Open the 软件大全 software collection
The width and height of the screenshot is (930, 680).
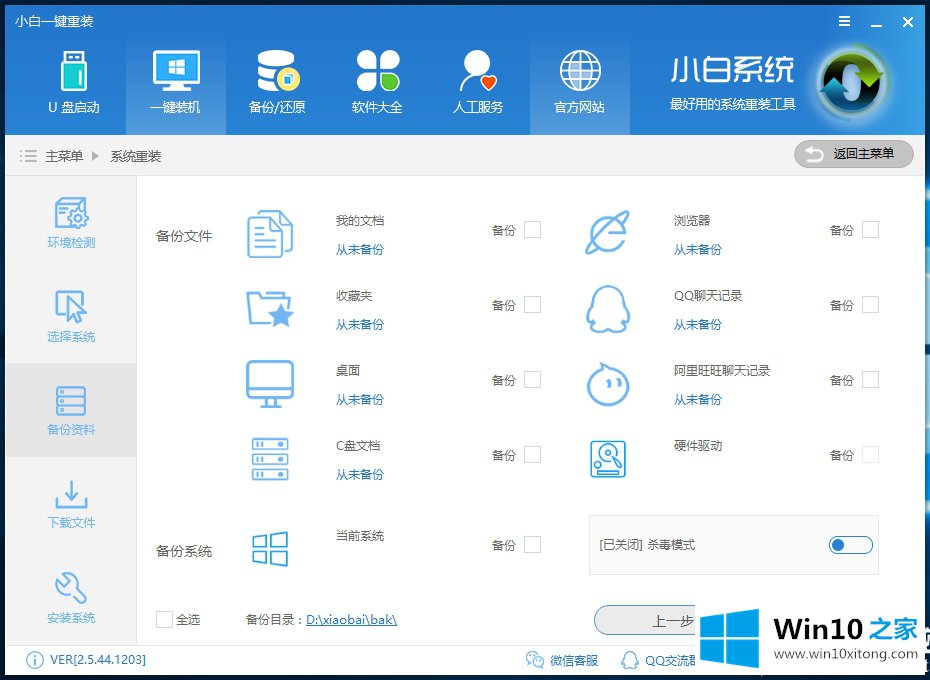pos(378,83)
